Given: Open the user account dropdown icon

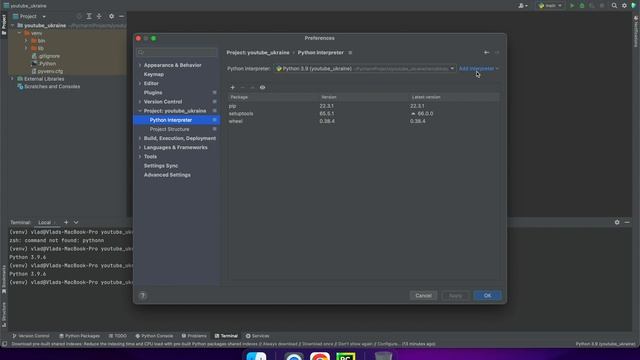Looking at the screenshot, I should 523,6.
